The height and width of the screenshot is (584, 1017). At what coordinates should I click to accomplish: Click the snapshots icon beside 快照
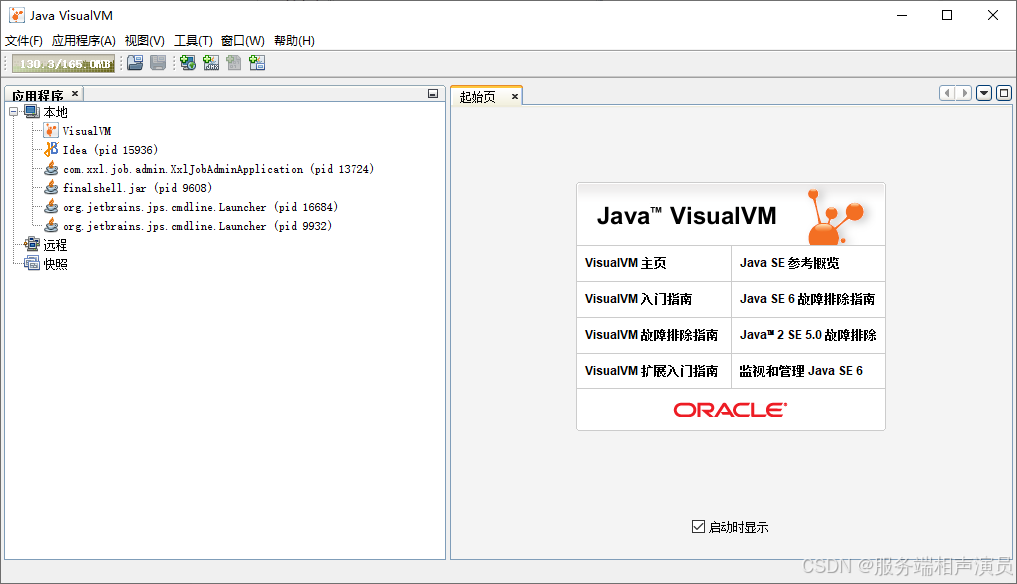pos(32,263)
